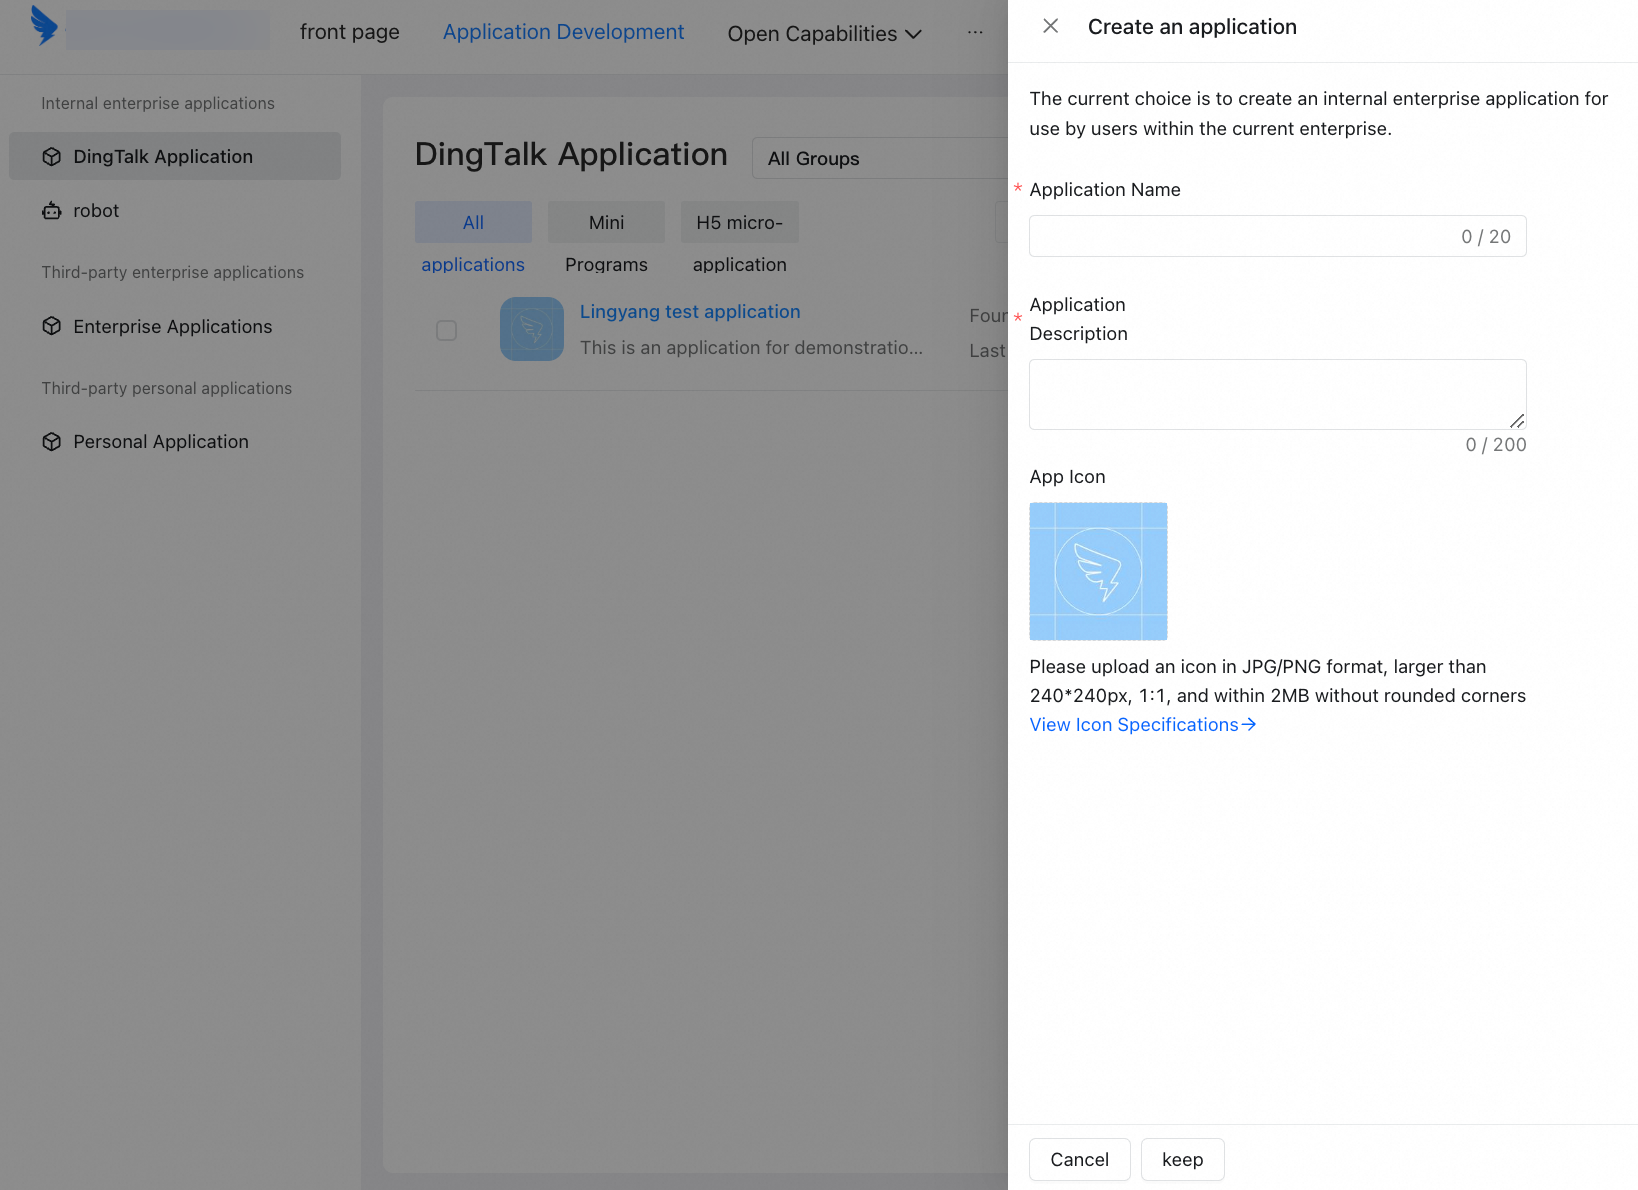Image resolution: width=1638 pixels, height=1190 pixels.
Task: Click the 'Create an application' panel title
Action: pyautogui.click(x=1192, y=27)
